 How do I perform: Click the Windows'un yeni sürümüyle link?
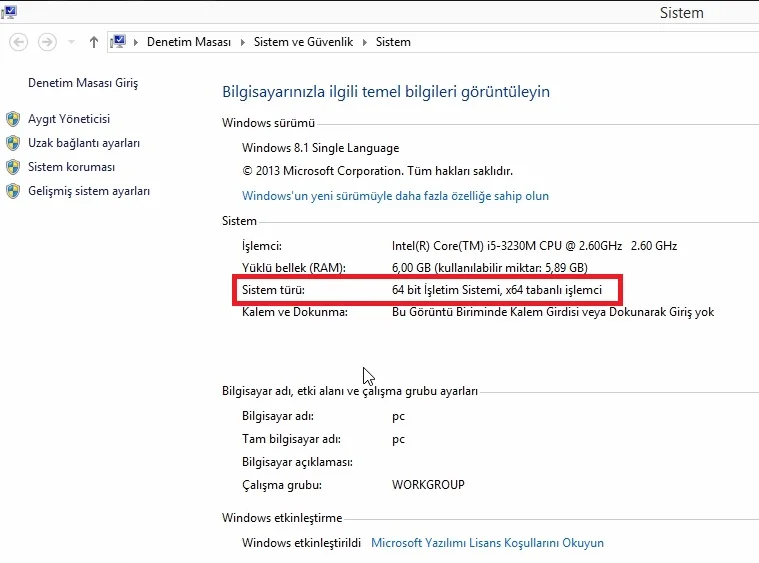[395, 196]
